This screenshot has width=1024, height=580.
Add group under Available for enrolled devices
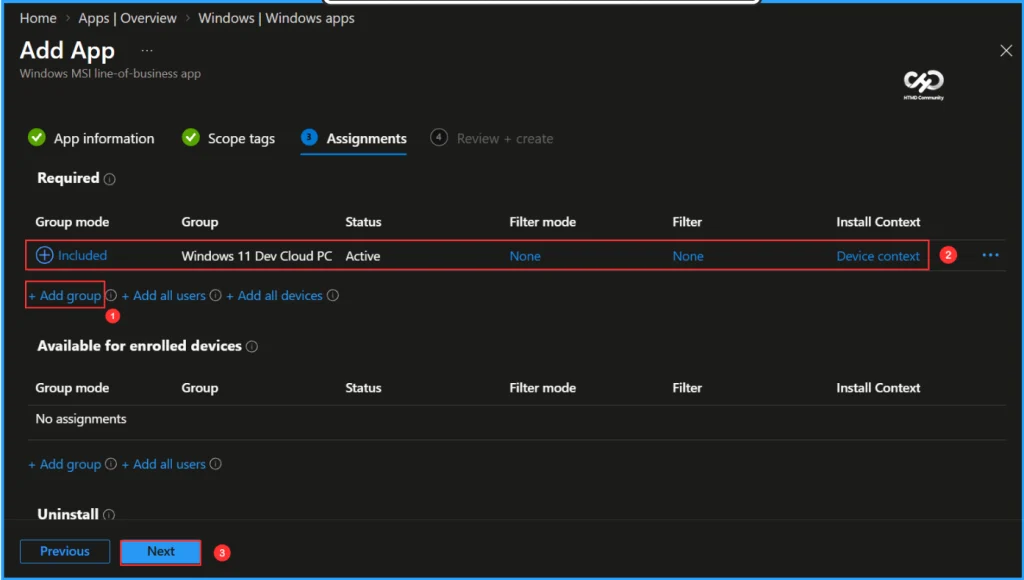pos(65,464)
